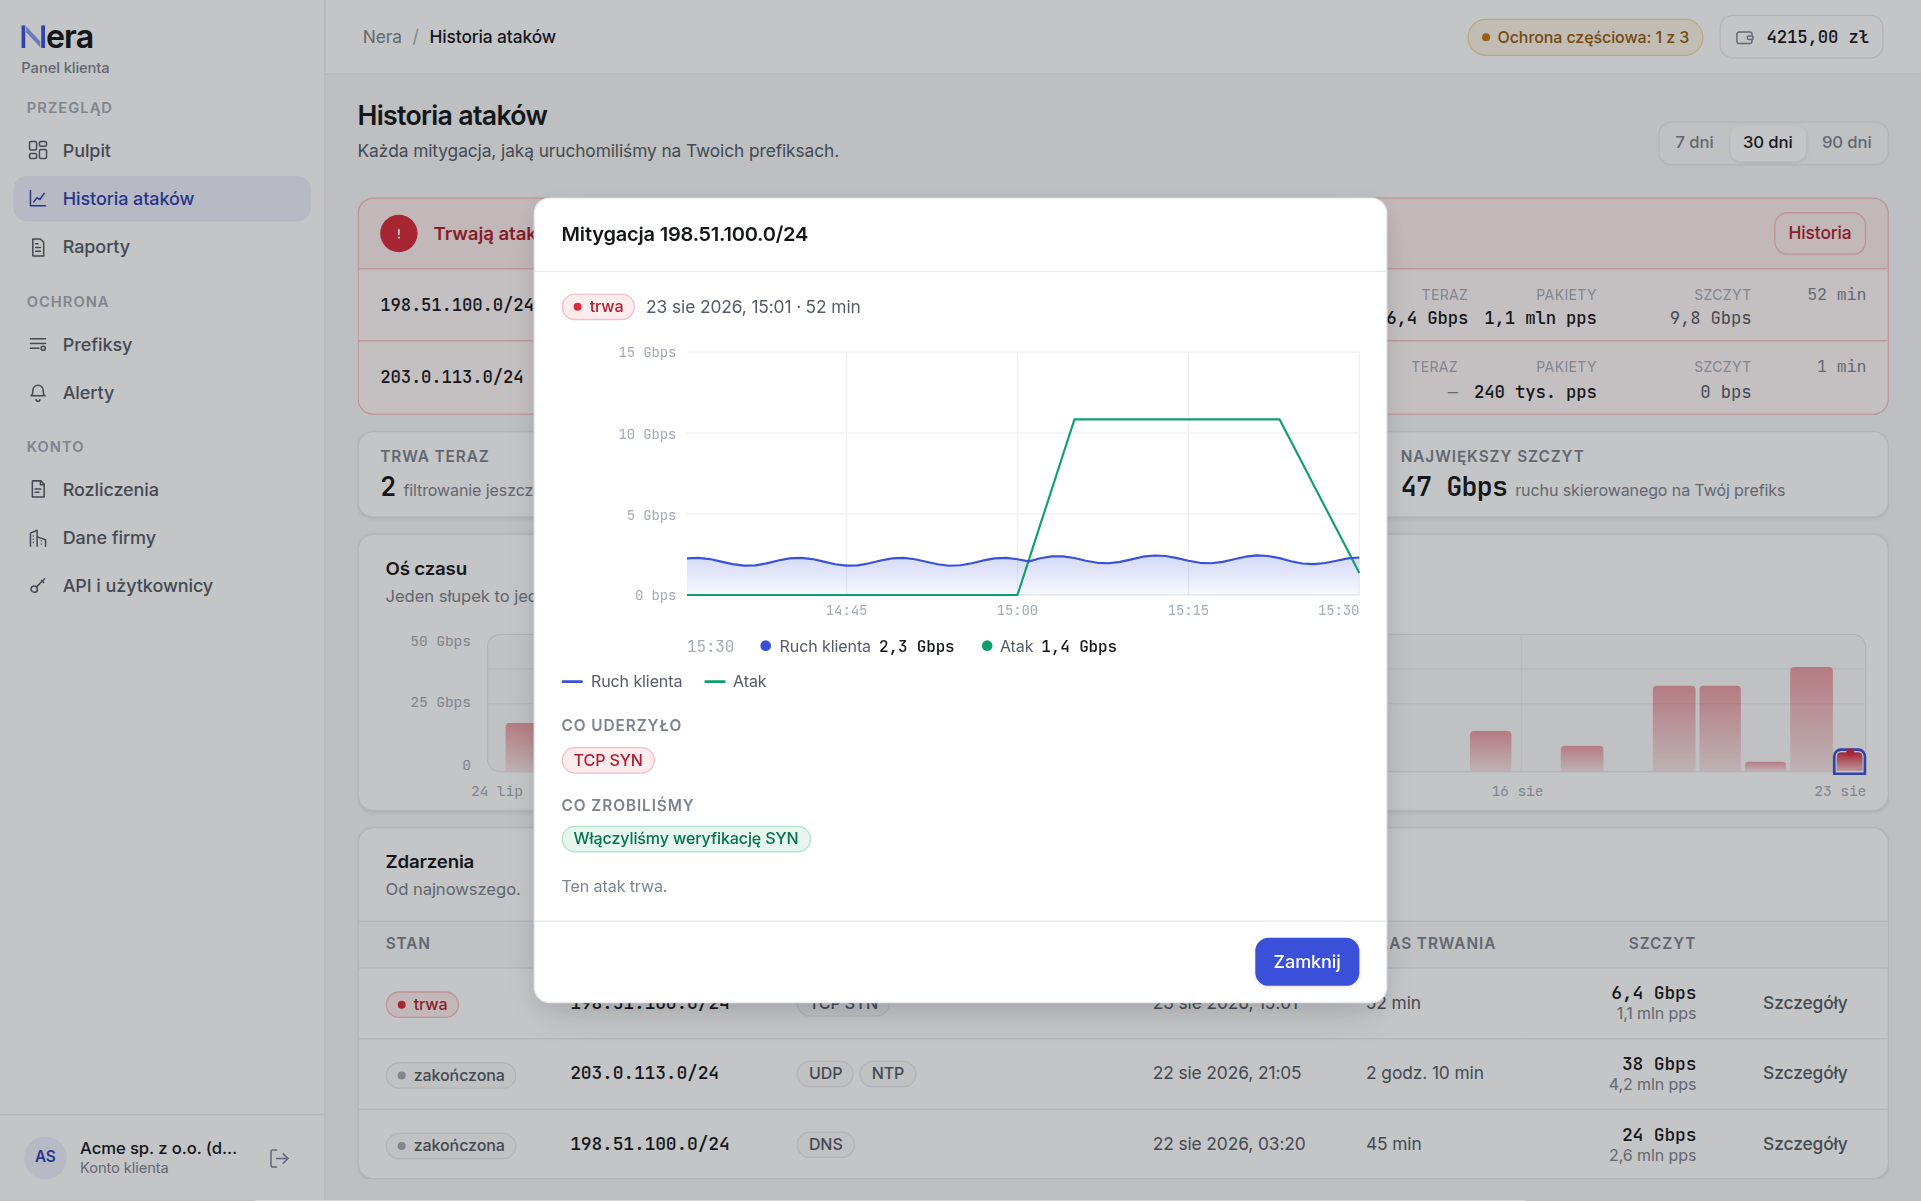
Task: Click the API i użytkownicy key icon
Action: point(38,586)
